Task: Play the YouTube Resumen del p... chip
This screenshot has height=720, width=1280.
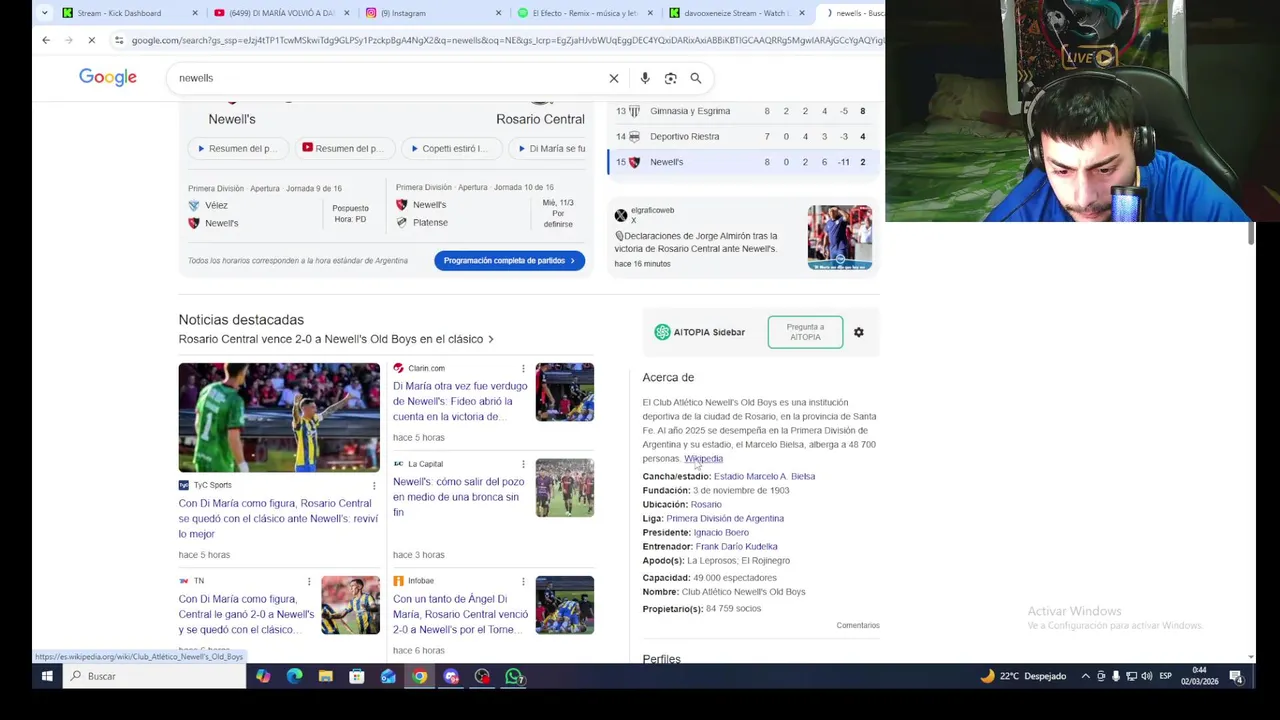Action: (343, 148)
